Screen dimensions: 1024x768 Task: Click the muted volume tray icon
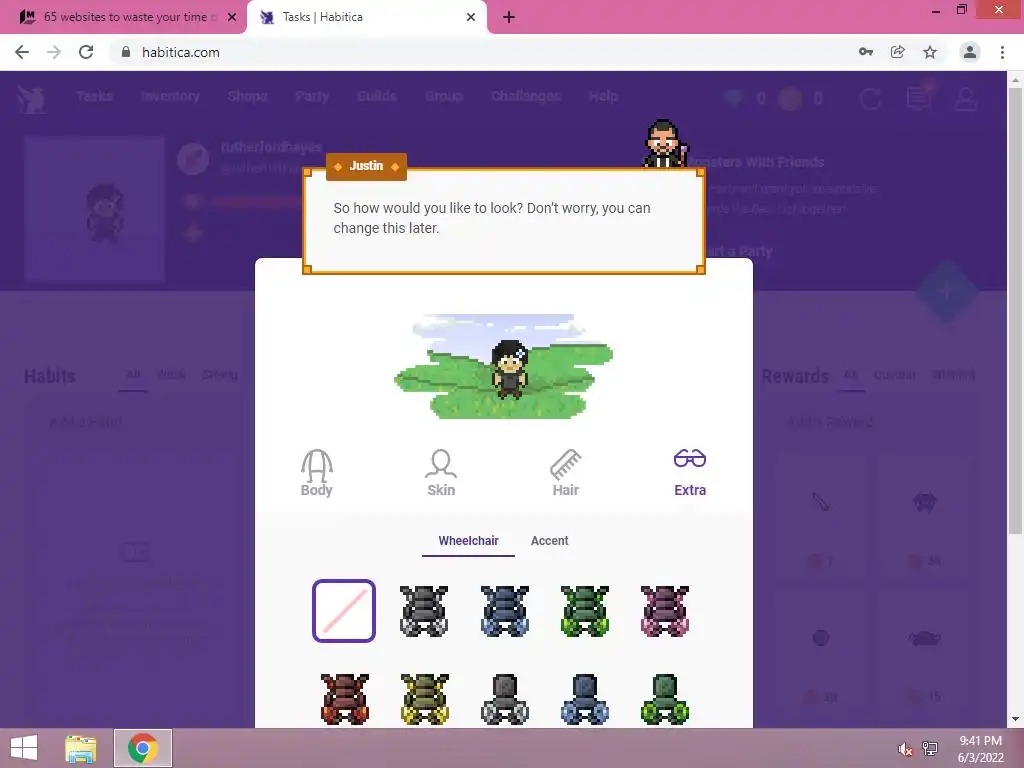[x=905, y=749]
